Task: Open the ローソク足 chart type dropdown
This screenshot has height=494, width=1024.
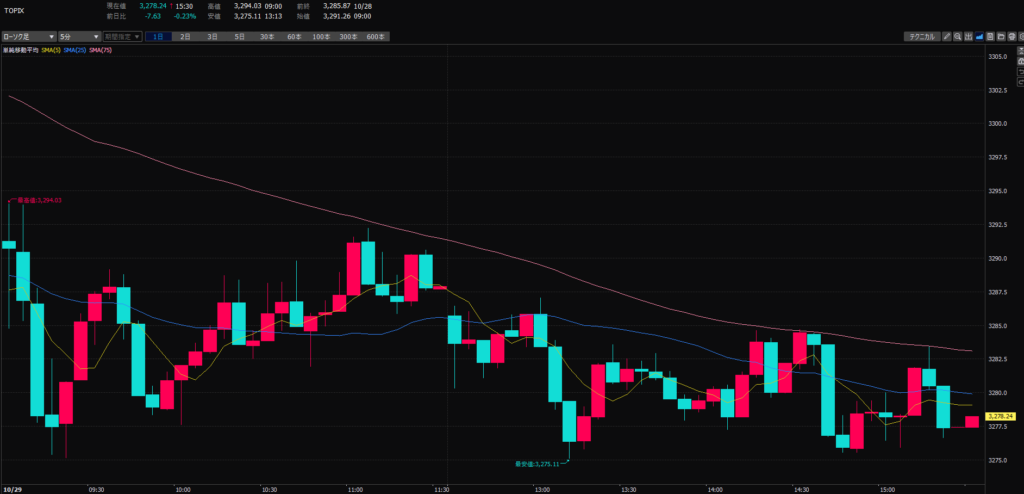Action: coord(28,36)
